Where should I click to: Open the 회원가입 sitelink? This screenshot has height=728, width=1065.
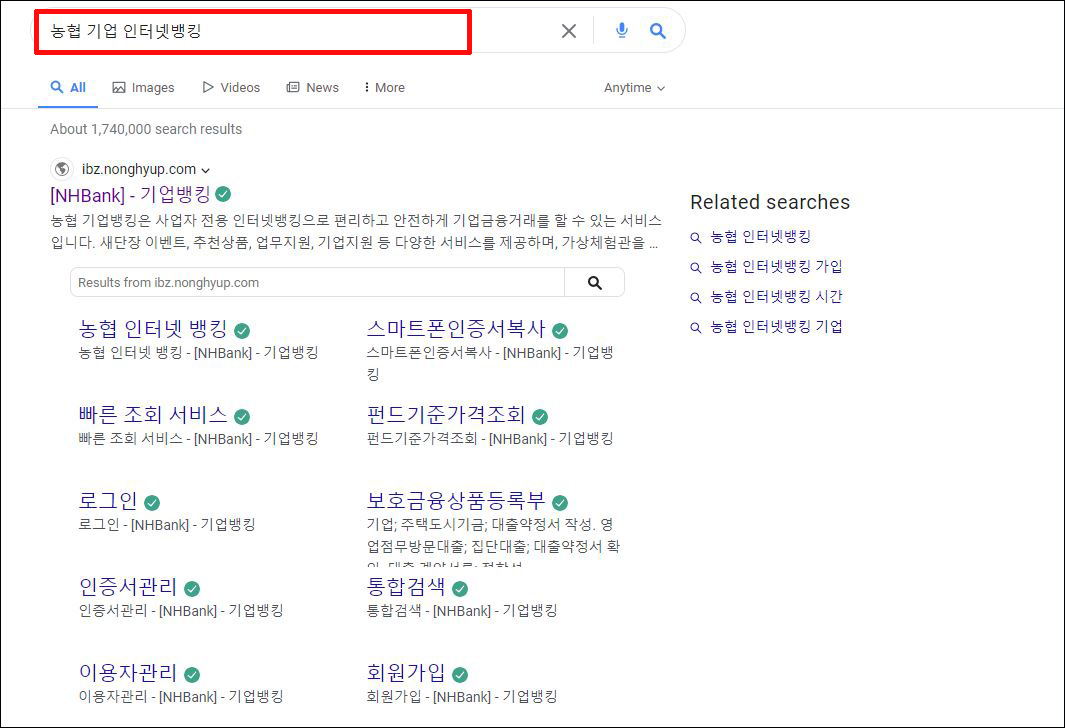click(406, 672)
